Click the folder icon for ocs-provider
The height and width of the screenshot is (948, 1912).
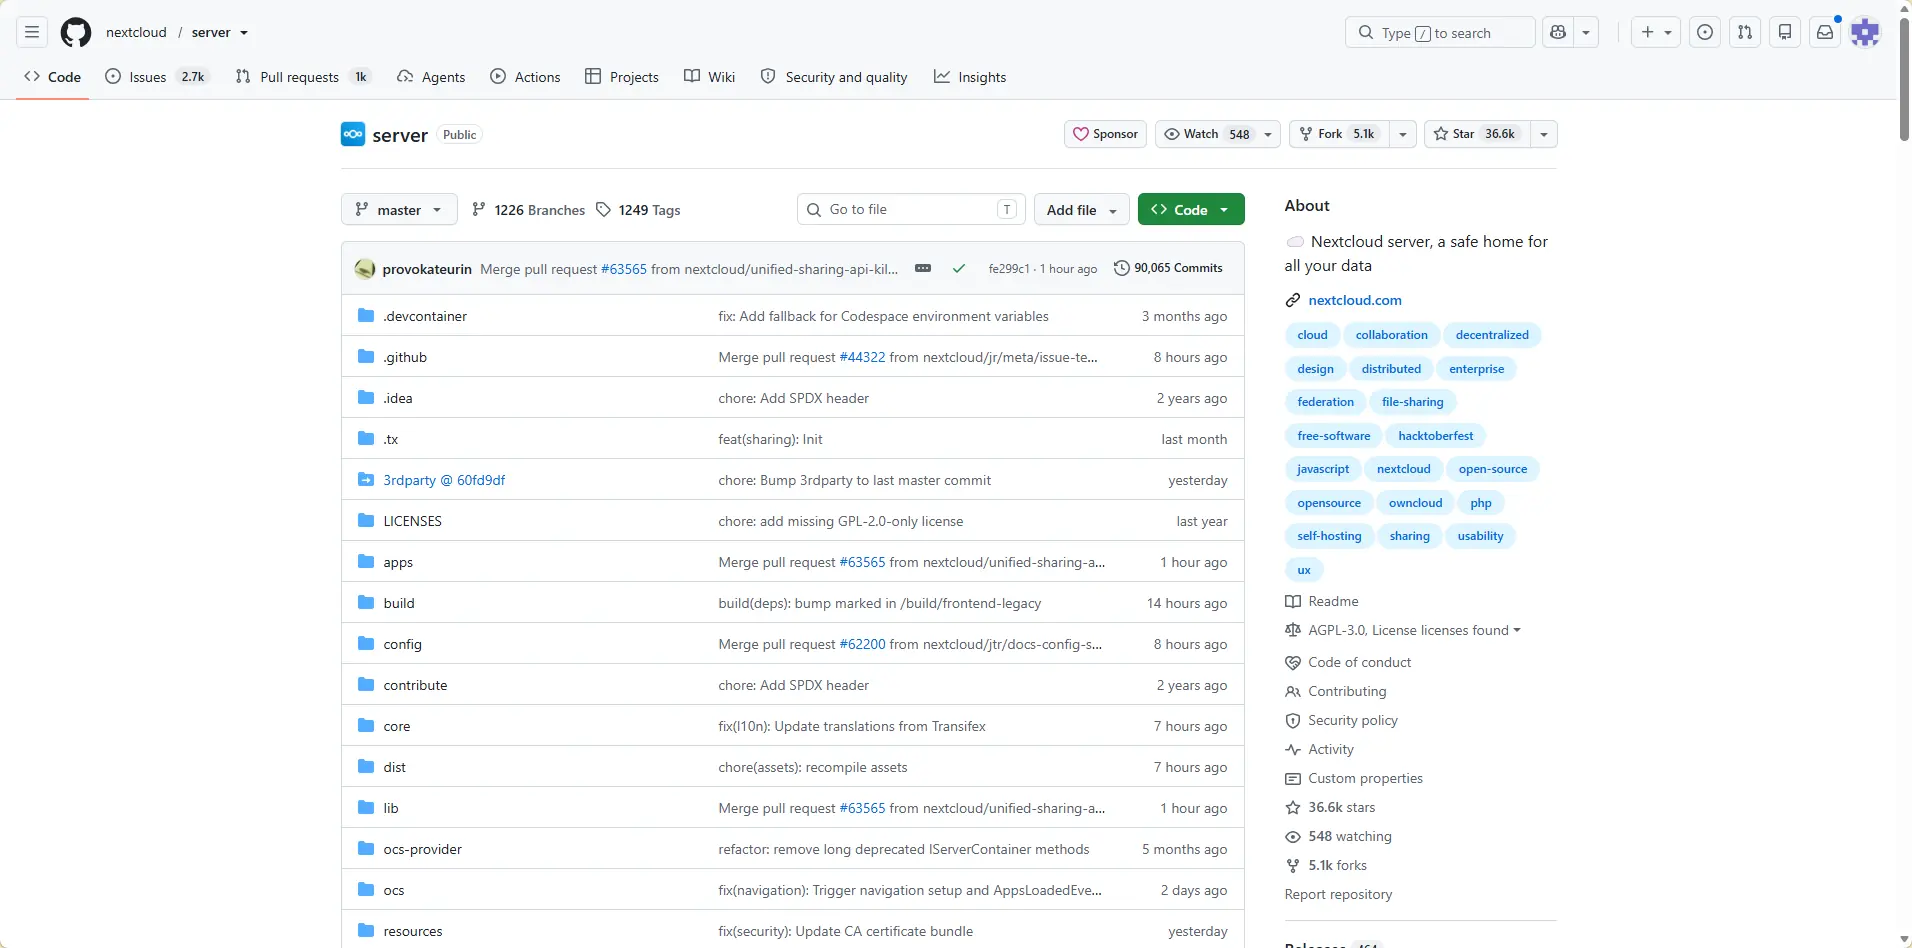coord(366,849)
